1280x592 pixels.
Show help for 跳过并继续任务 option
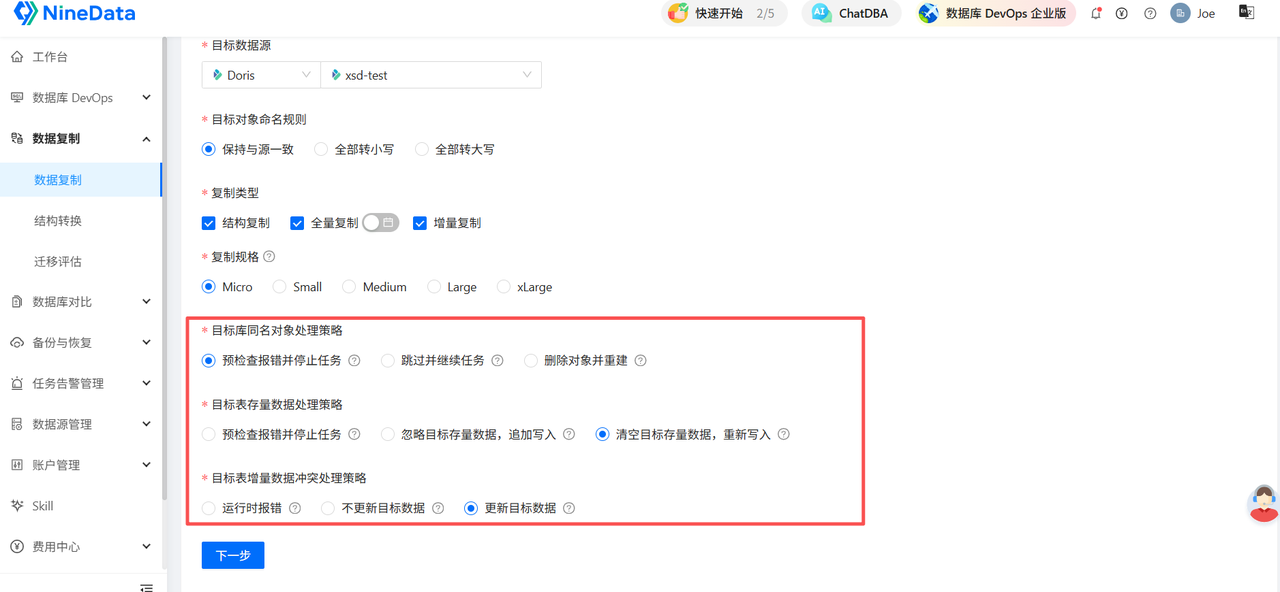tap(497, 361)
